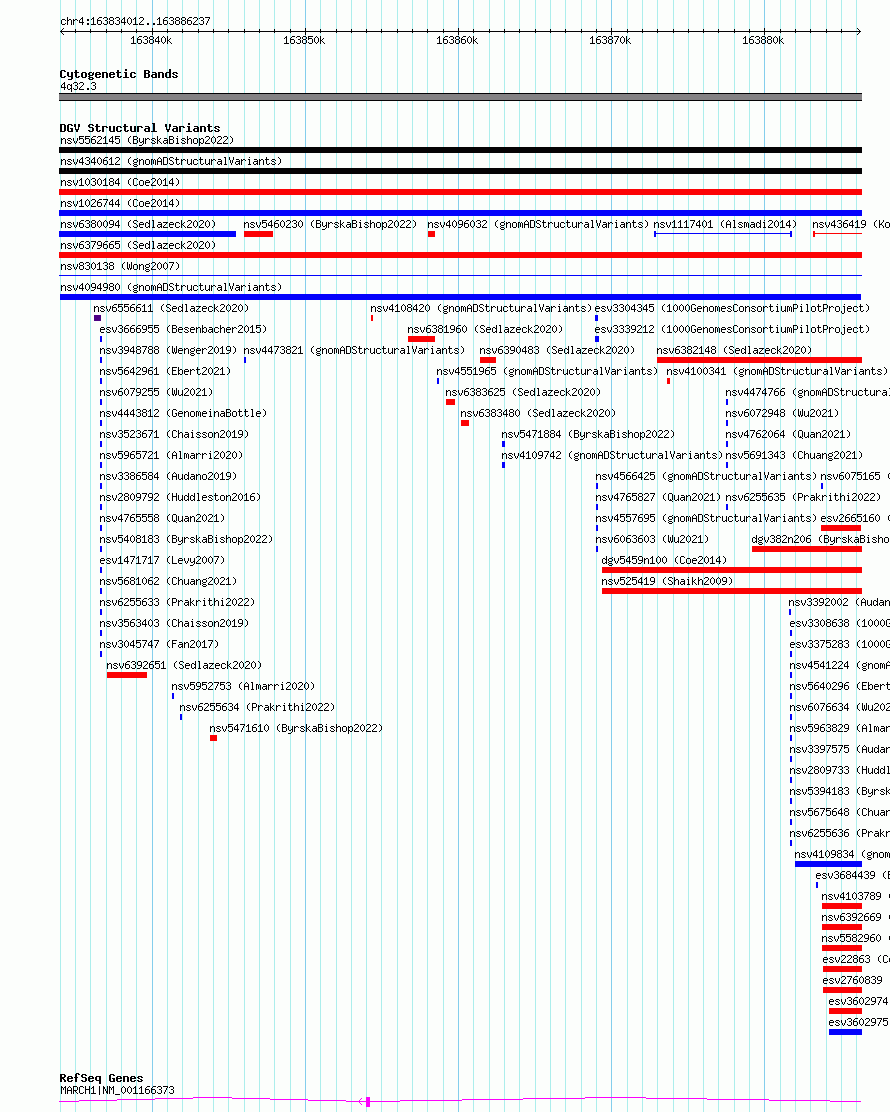Image resolution: width=890 pixels, height=1112 pixels.
Task: Click nsv6063603 (Wu2021) label
Action: [652, 540]
